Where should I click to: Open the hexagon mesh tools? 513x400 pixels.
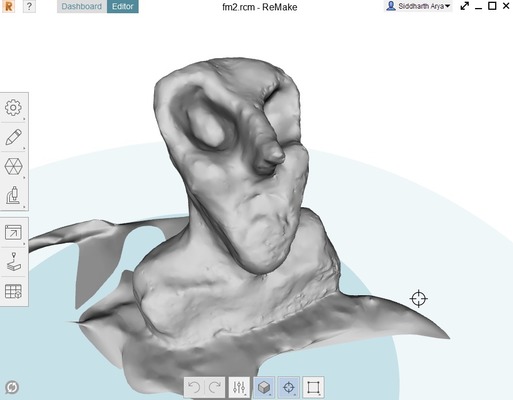[x=14, y=166]
